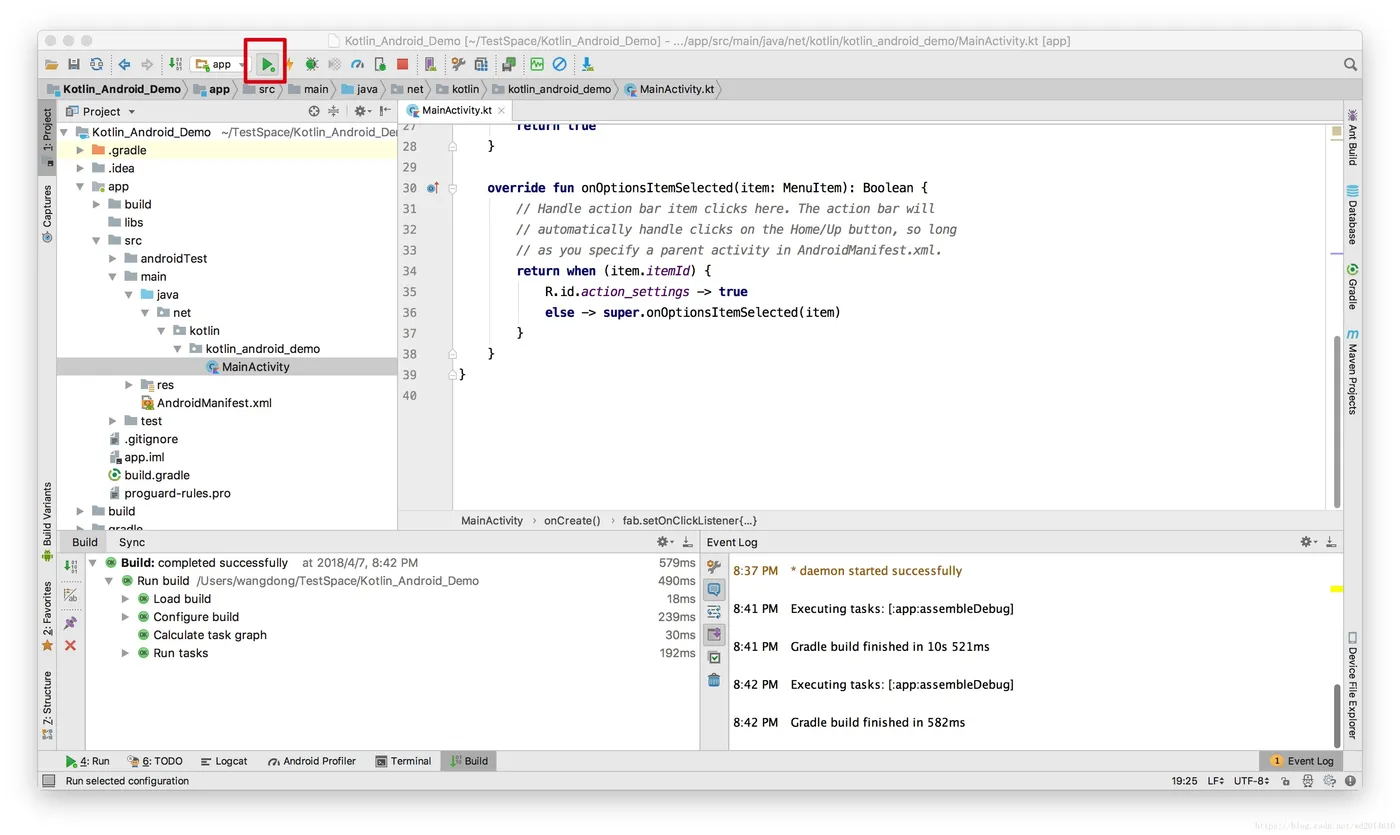Expand the .idea folder
This screenshot has height=835, width=1400.
click(x=81, y=168)
